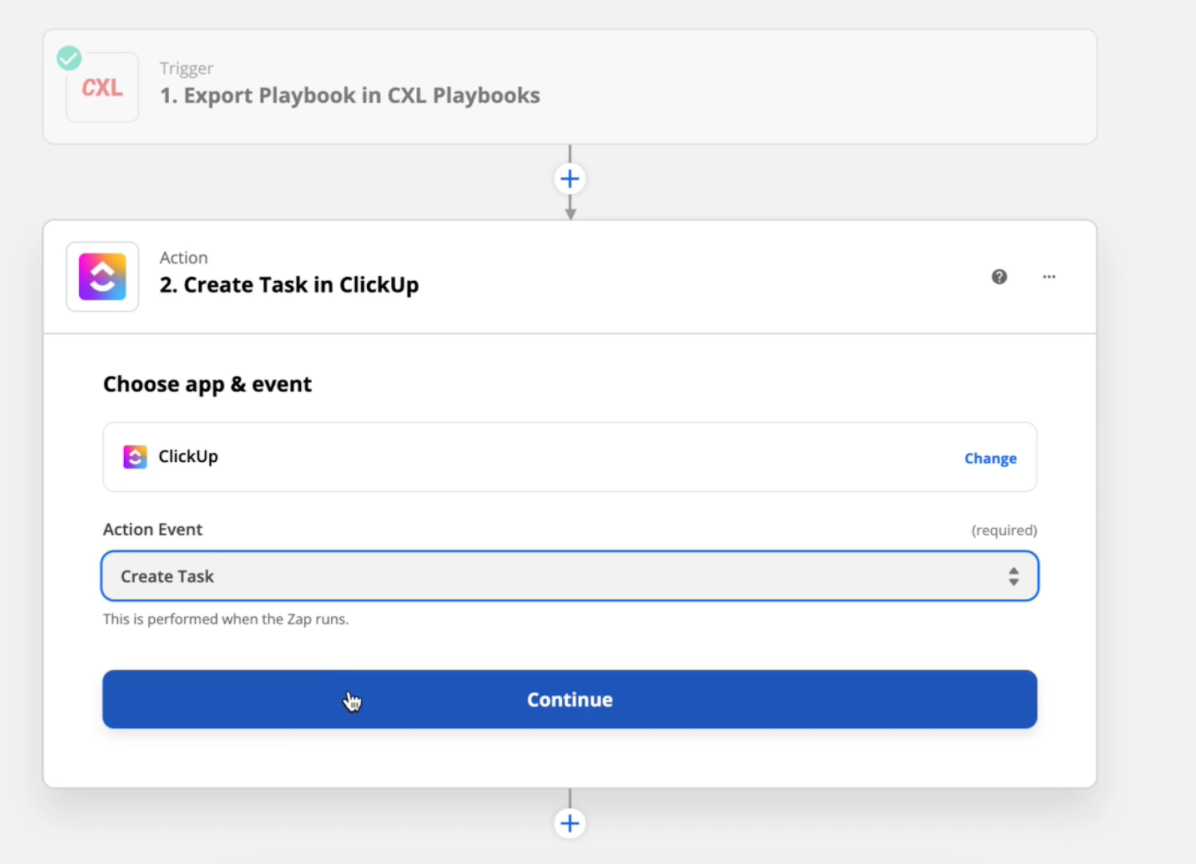The height and width of the screenshot is (864, 1196).
Task: Click the Action Event field label
Action: click(x=152, y=530)
